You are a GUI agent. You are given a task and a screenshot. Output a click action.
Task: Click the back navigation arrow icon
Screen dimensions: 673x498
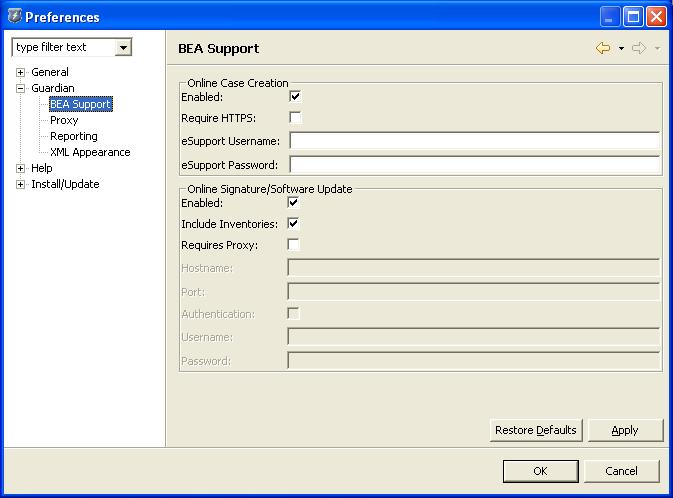click(x=602, y=48)
